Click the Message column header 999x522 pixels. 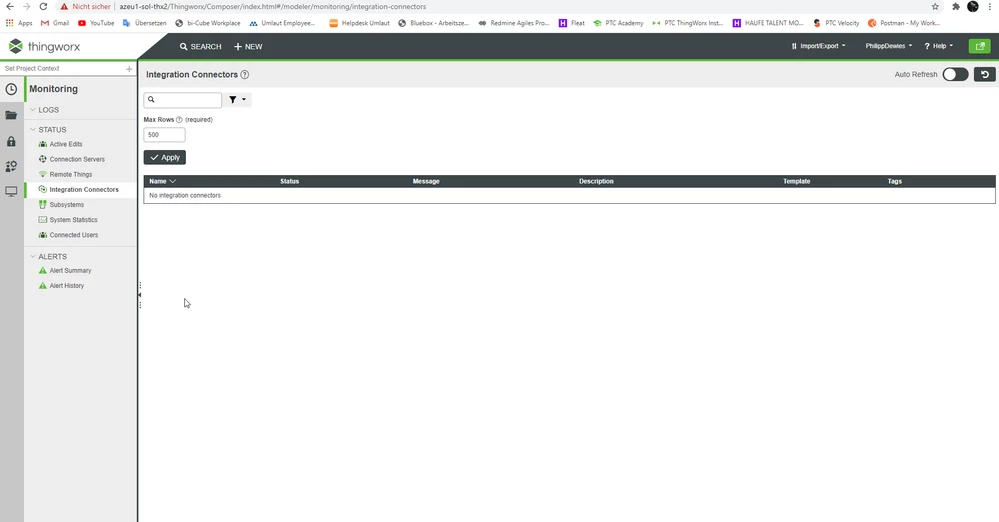tap(426, 182)
